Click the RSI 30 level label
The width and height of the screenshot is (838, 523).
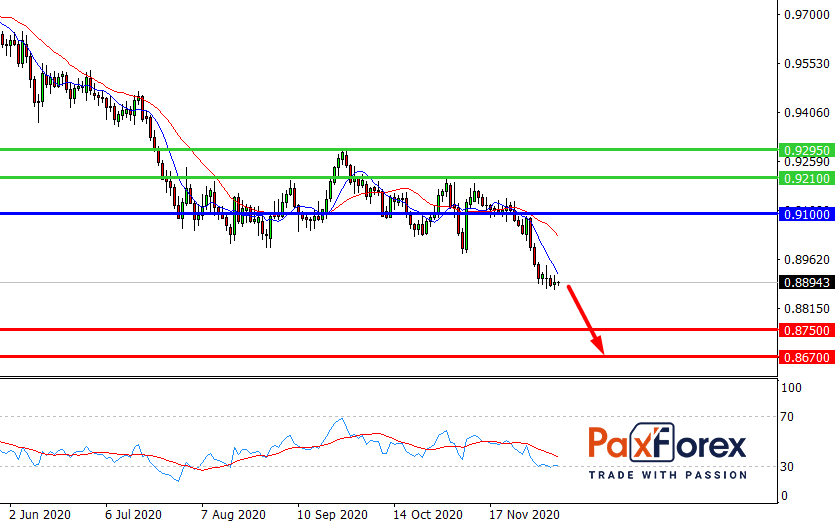tap(787, 467)
